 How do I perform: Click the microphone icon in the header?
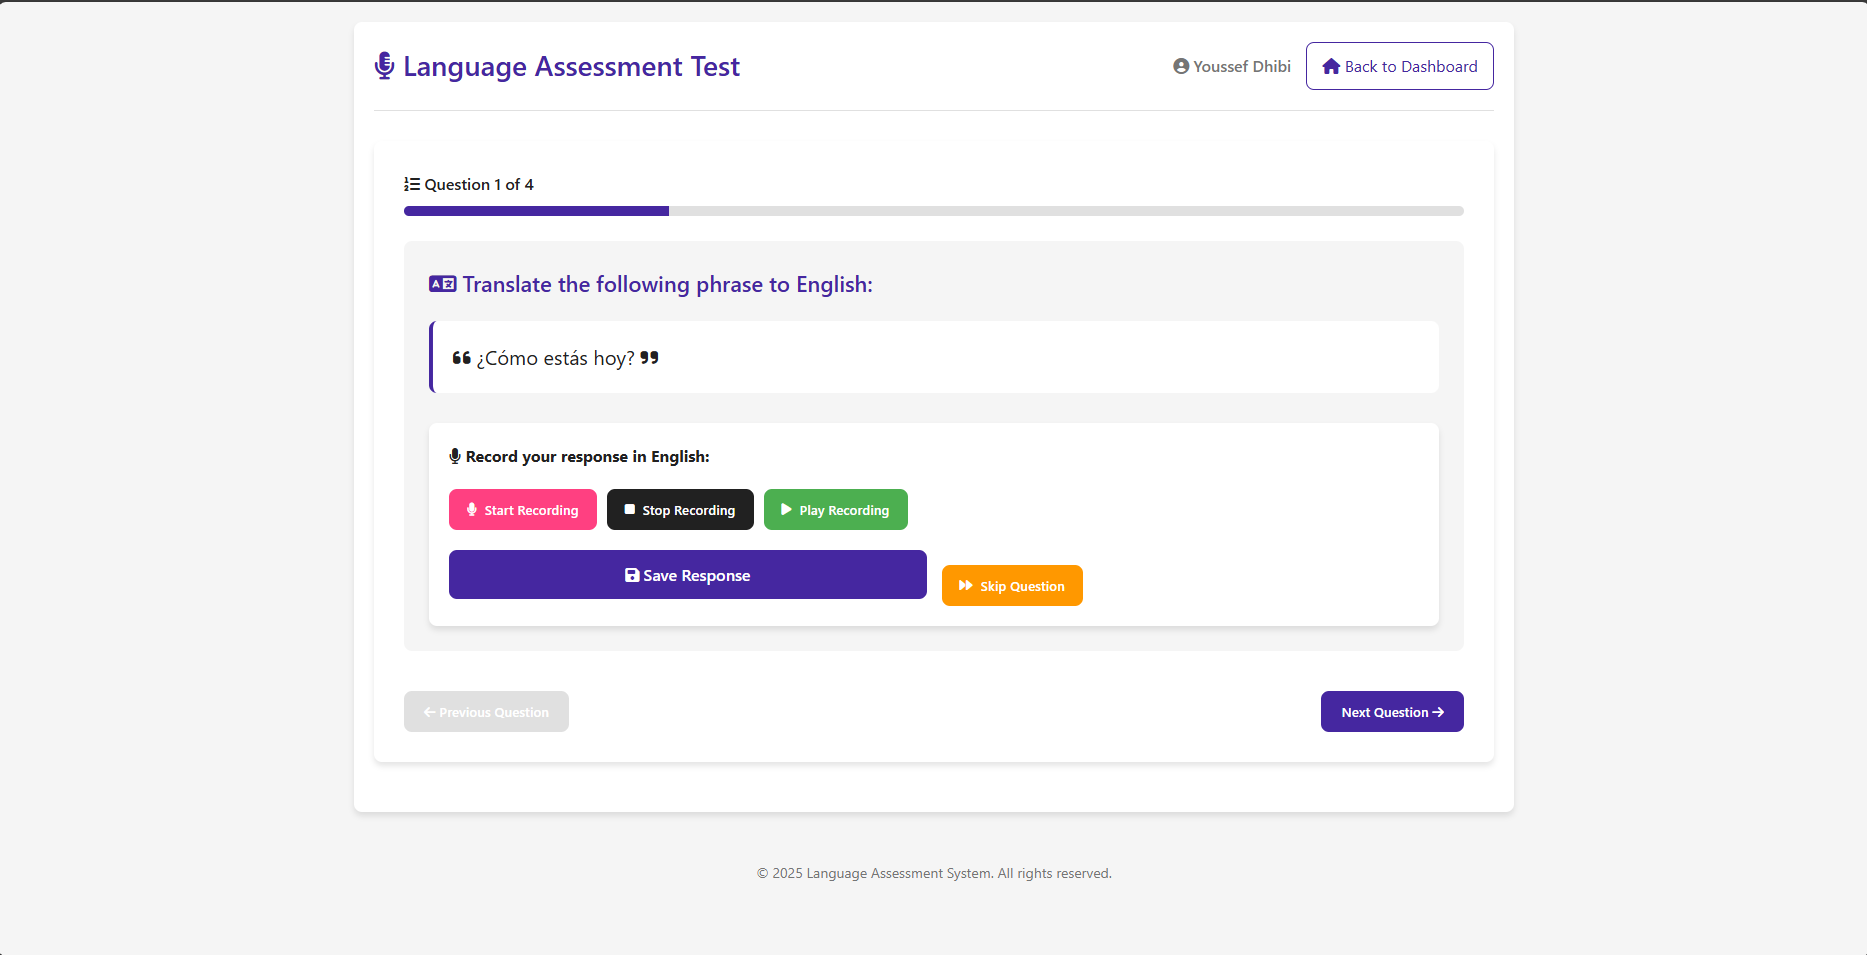coord(383,66)
